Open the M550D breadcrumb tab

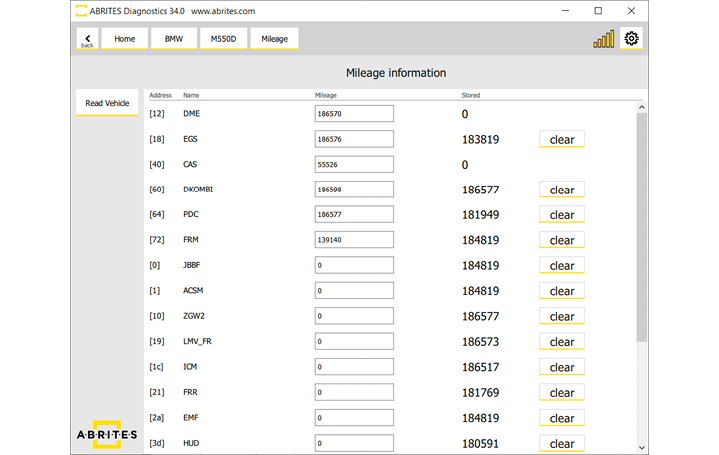pos(223,39)
